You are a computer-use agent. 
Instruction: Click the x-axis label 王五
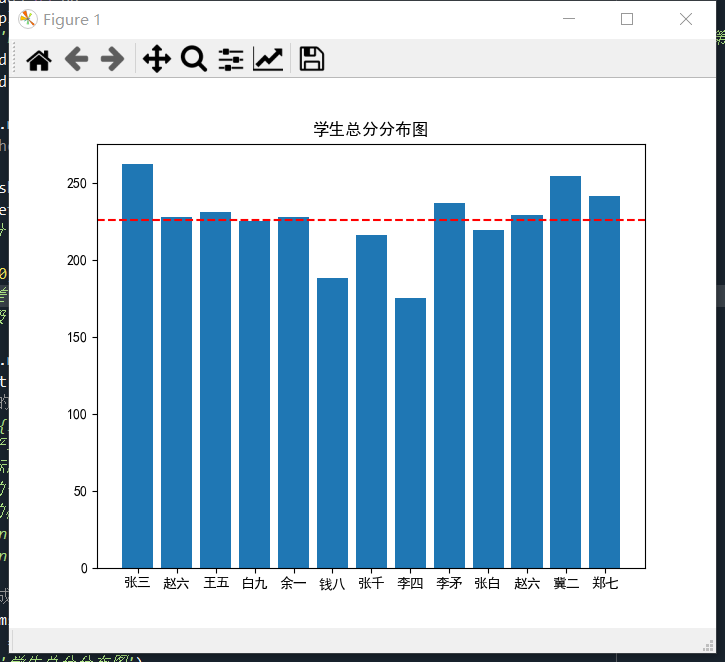[x=216, y=582]
